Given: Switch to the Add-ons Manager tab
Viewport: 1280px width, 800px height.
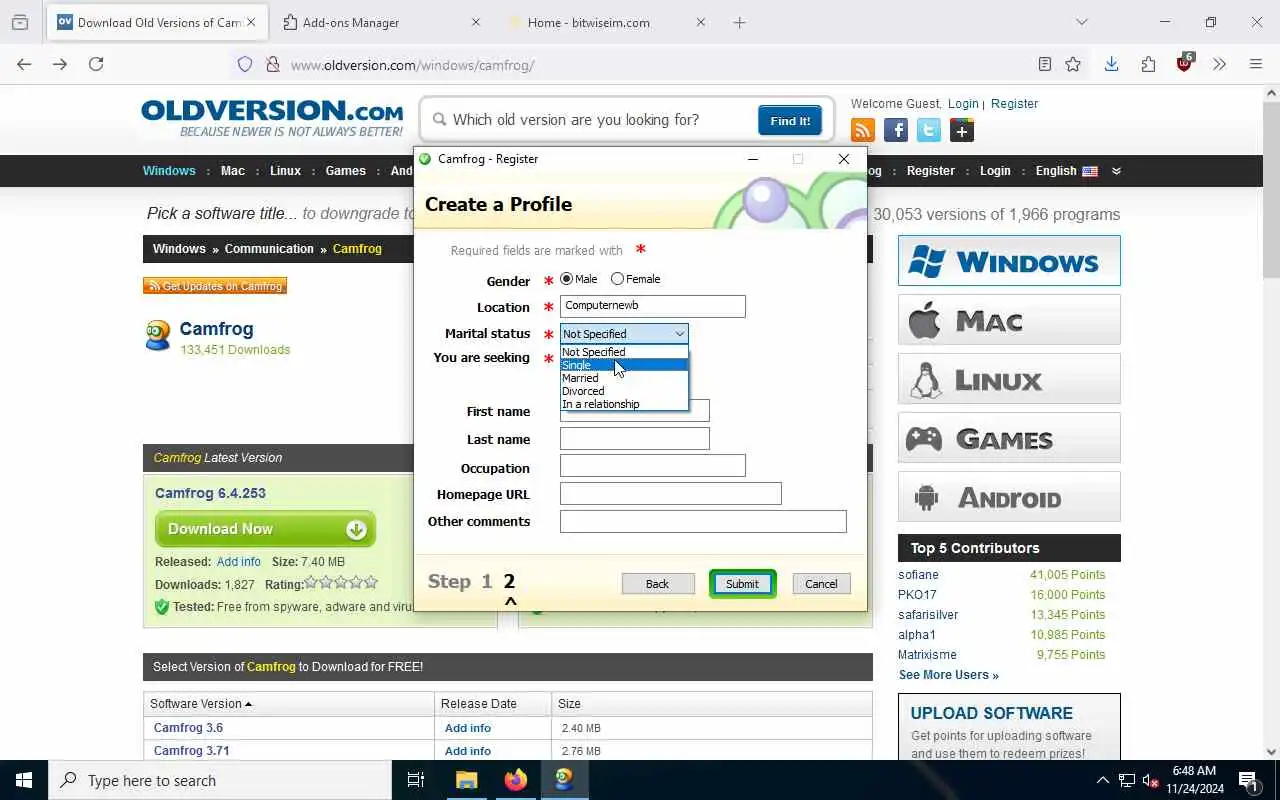Looking at the screenshot, I should 382,22.
